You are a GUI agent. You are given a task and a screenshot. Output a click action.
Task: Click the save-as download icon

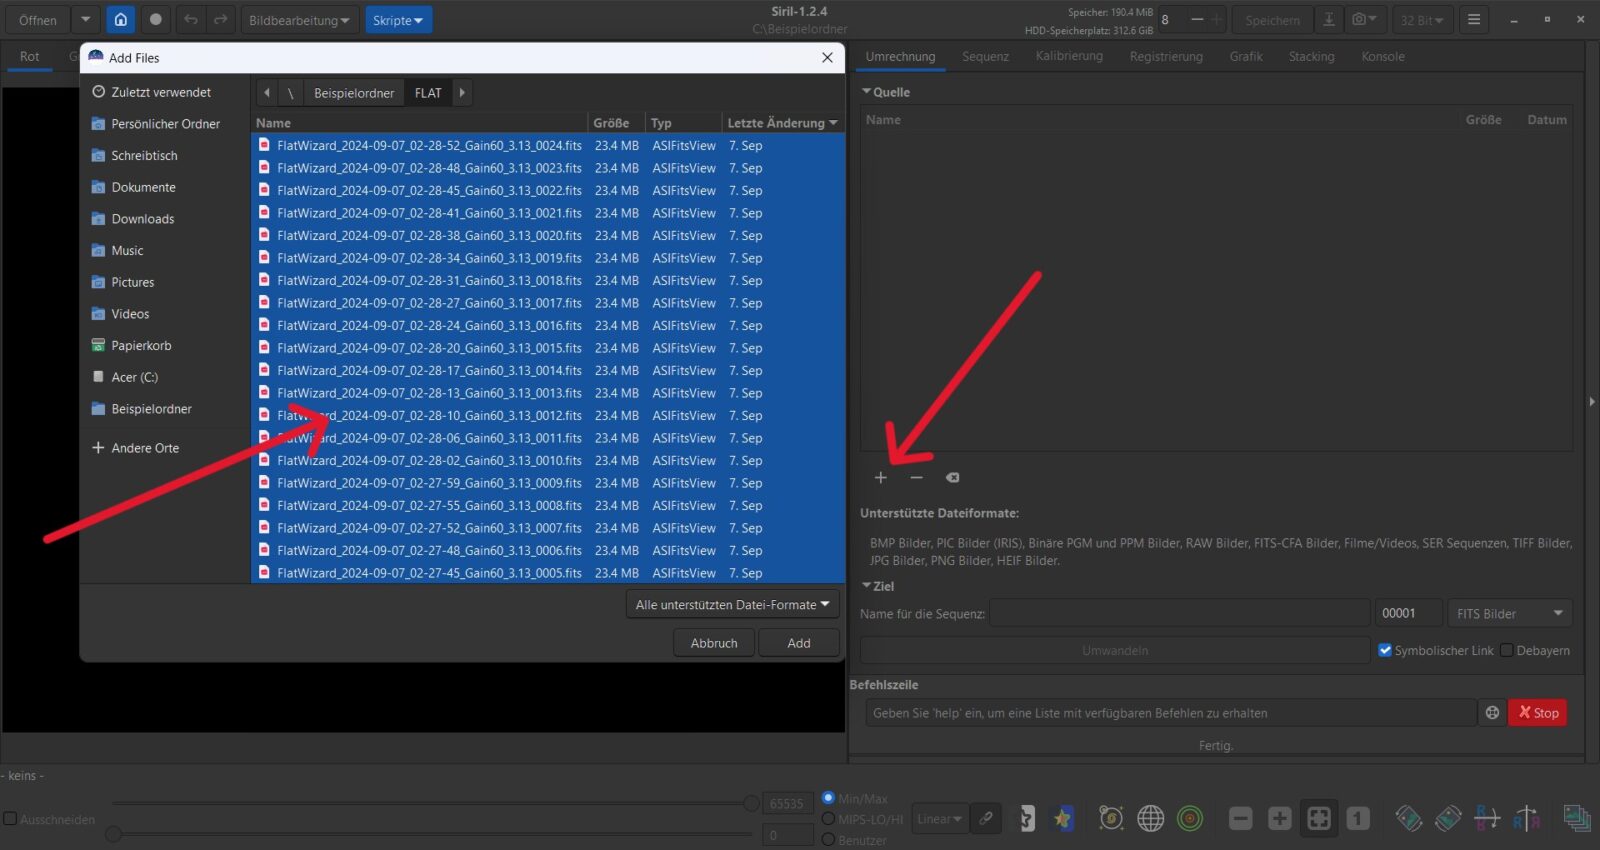click(1329, 20)
